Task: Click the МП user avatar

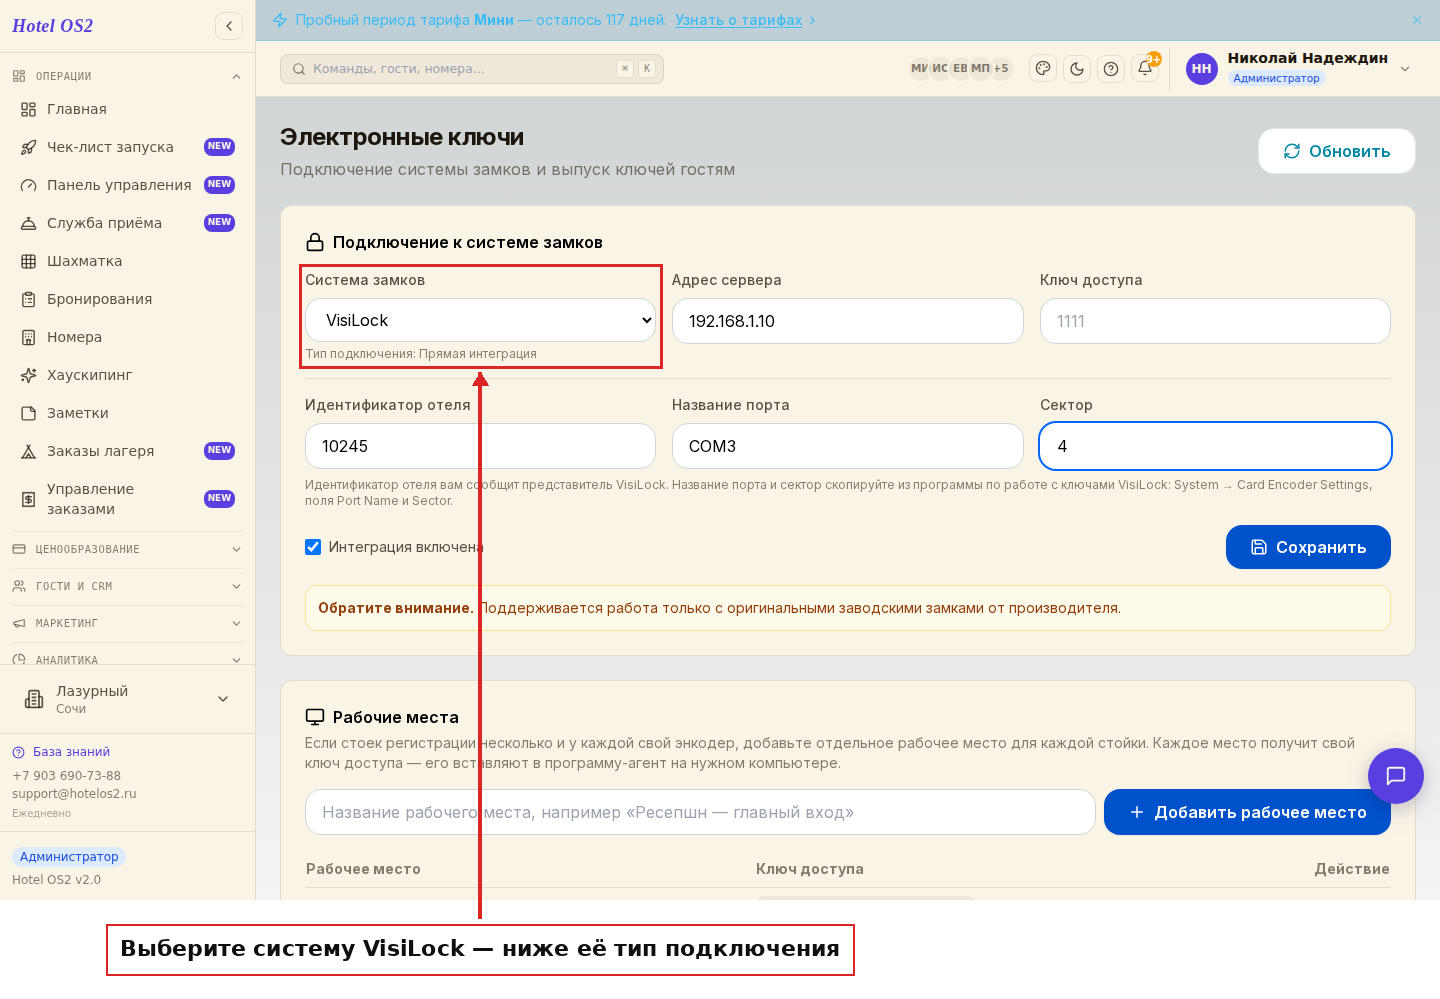Action: tap(980, 69)
